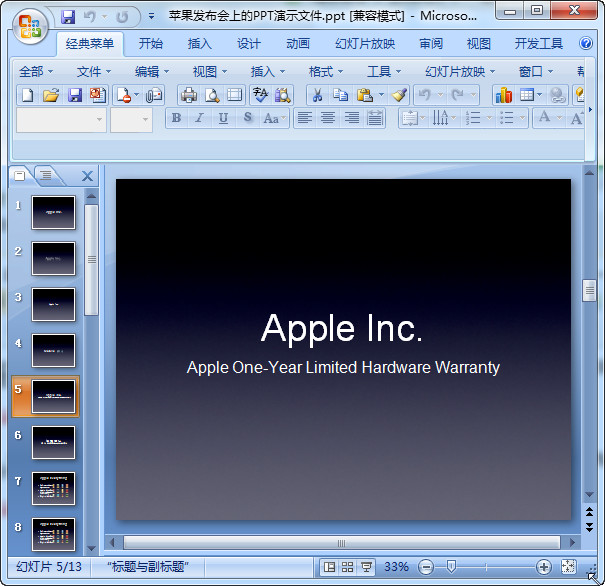Click the email attachment paperclip icon
Screen dimensions: 605x586
154,95
